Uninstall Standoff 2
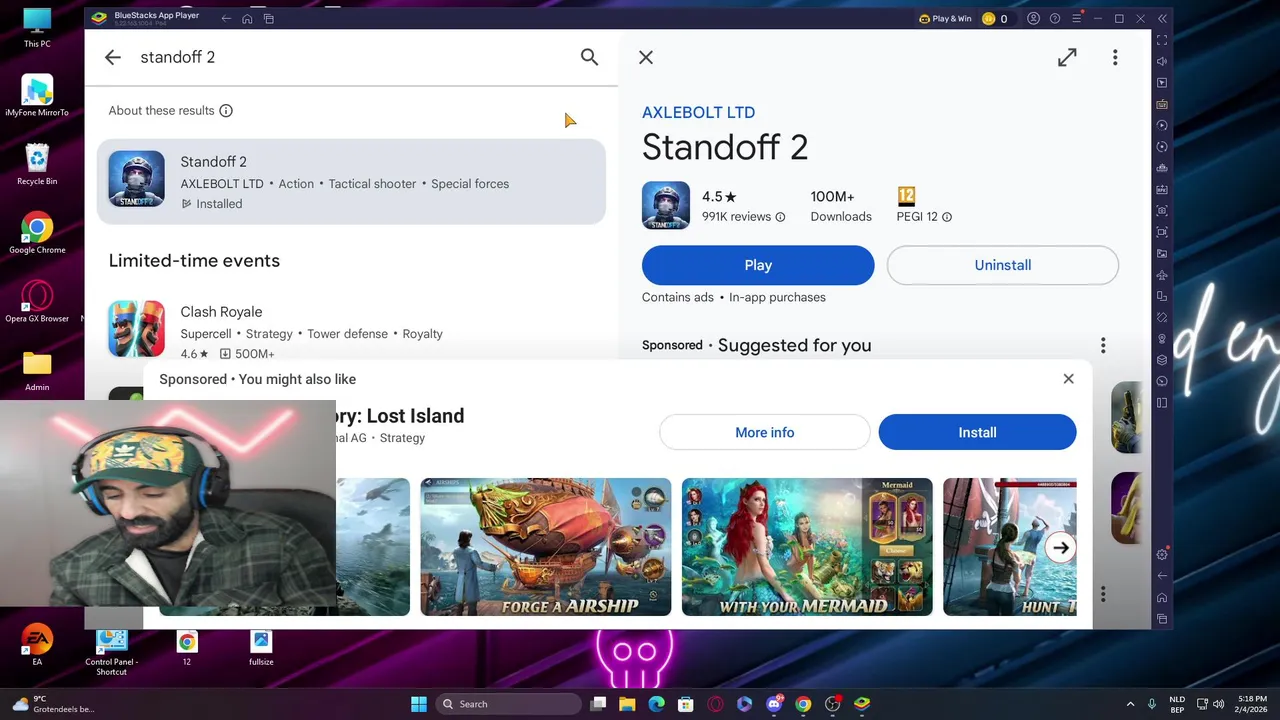 pos(1002,265)
